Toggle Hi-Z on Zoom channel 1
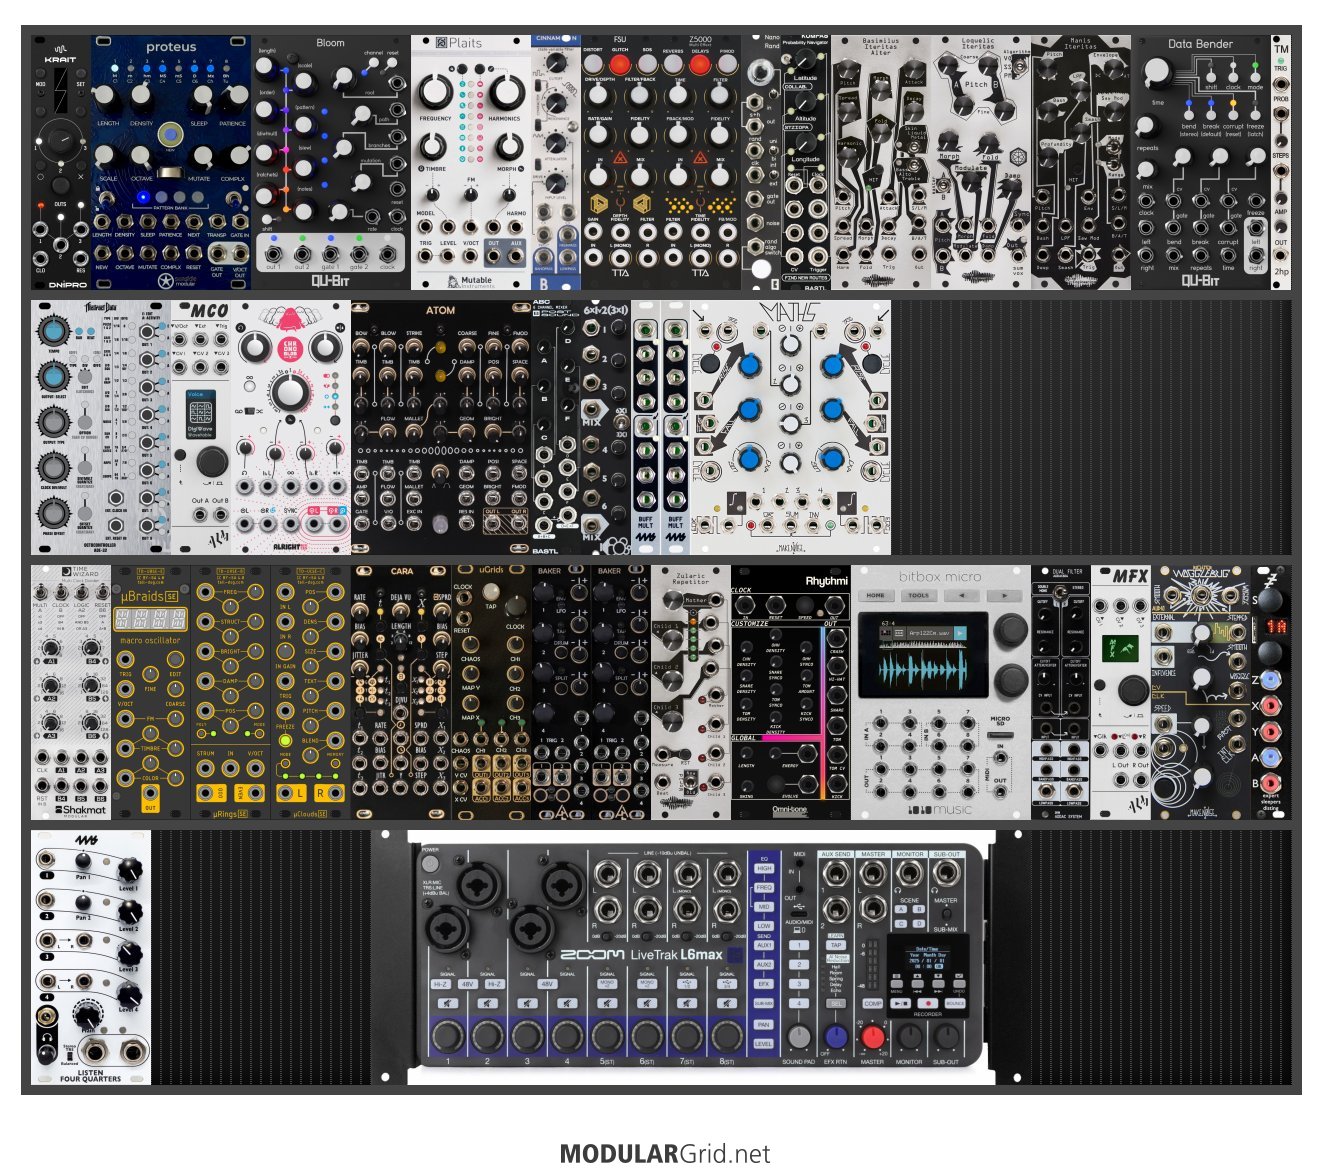Viewport: 1332px width, 1175px height. coord(440,984)
